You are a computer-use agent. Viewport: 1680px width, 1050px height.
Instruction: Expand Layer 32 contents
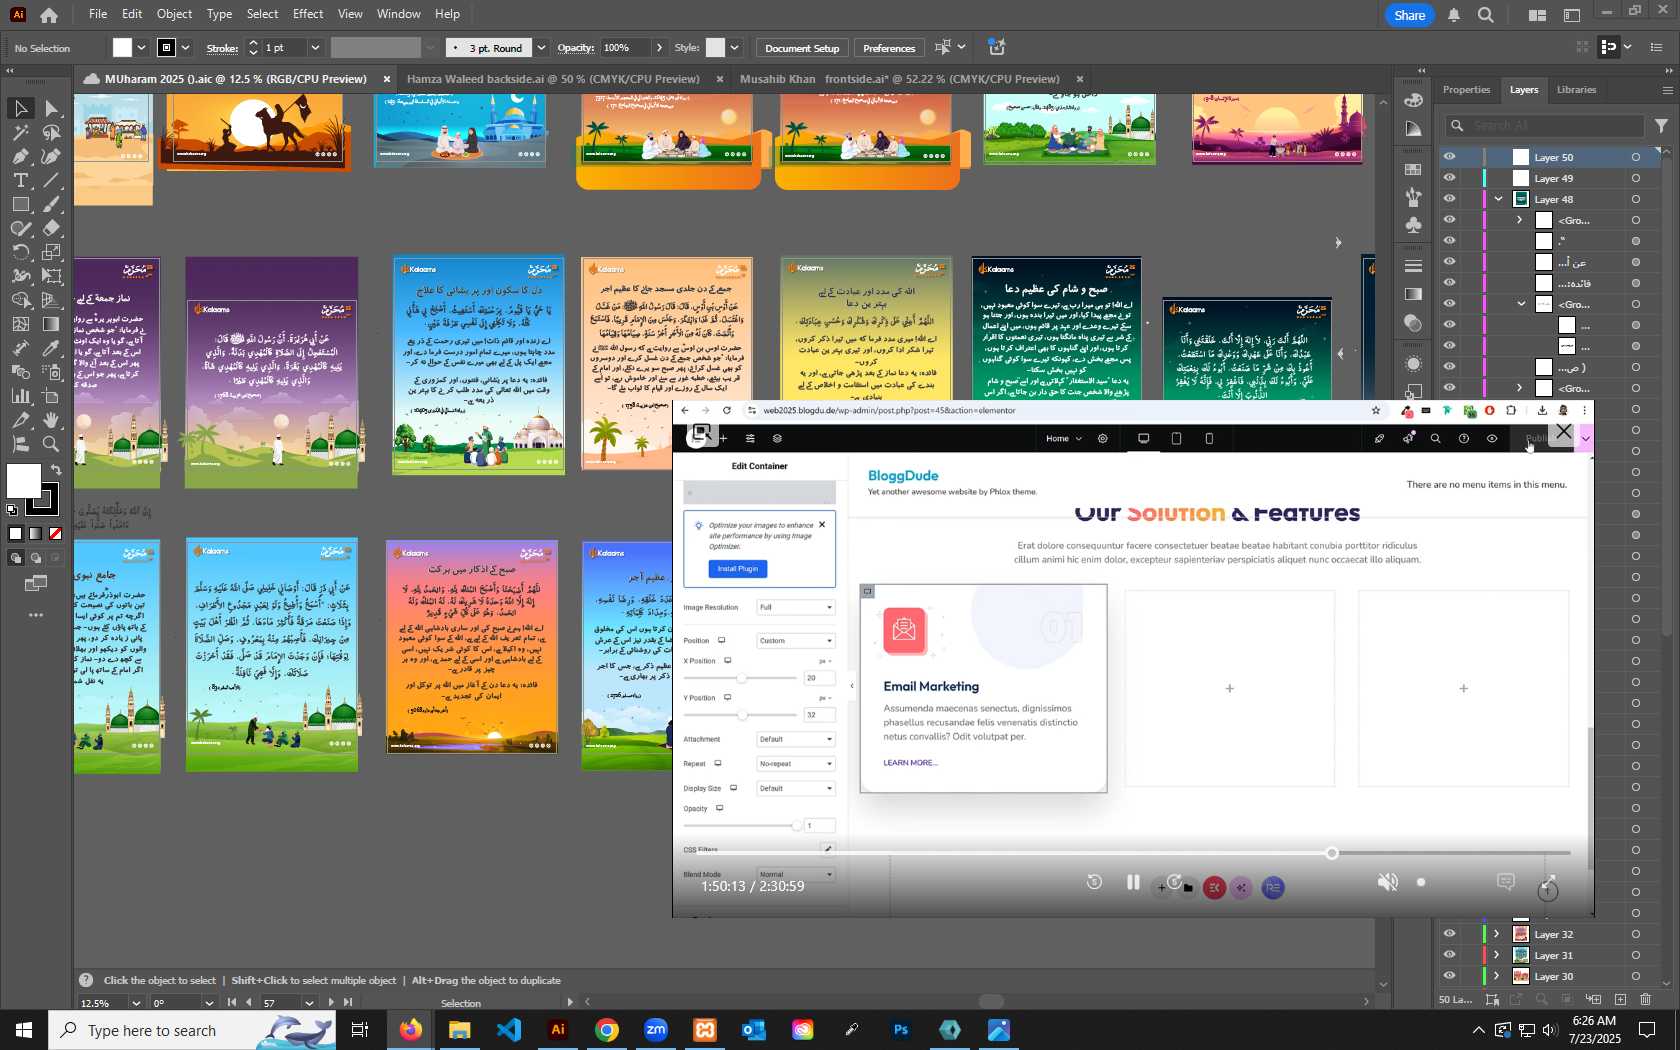click(1497, 934)
